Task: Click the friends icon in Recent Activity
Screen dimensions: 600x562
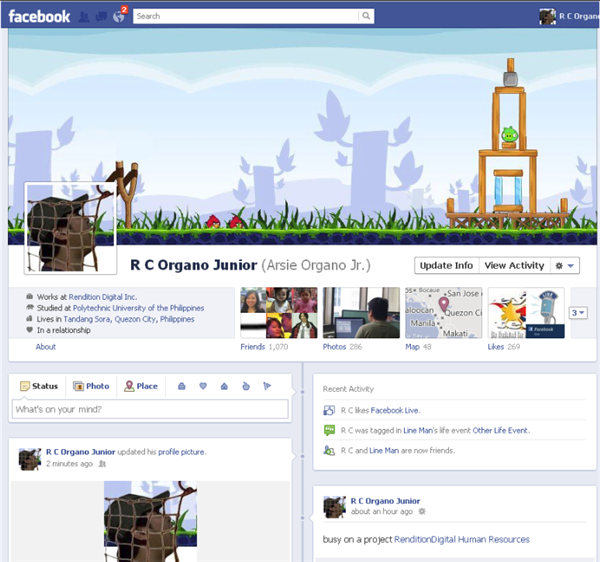Action: tap(329, 451)
